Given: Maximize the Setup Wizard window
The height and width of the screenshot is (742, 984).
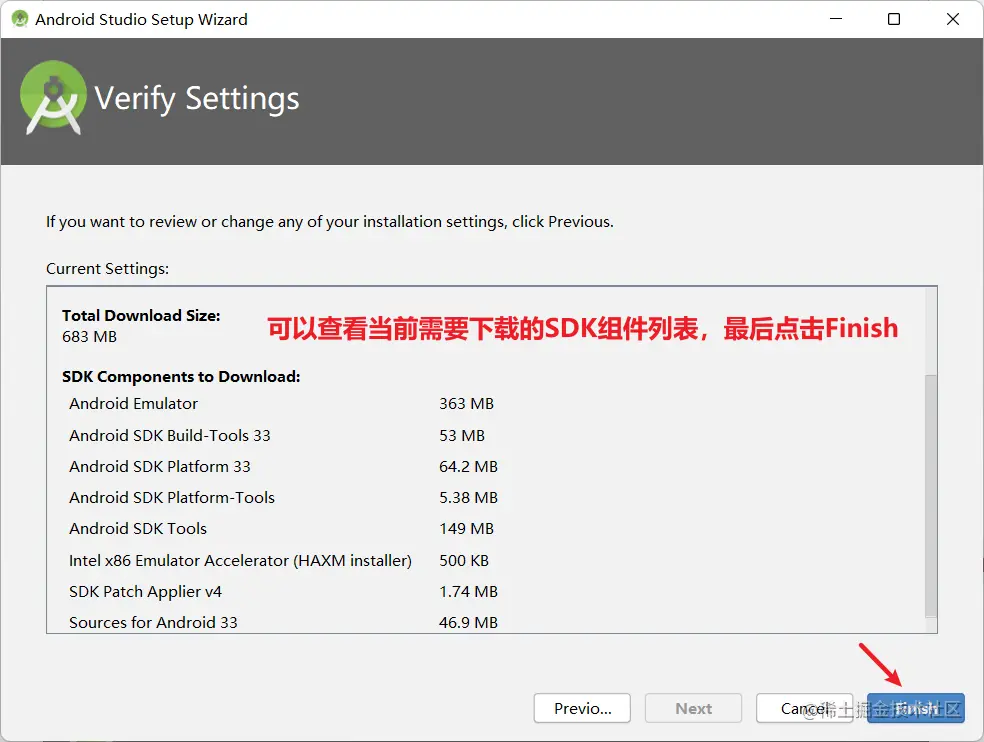Looking at the screenshot, I should (894, 19).
